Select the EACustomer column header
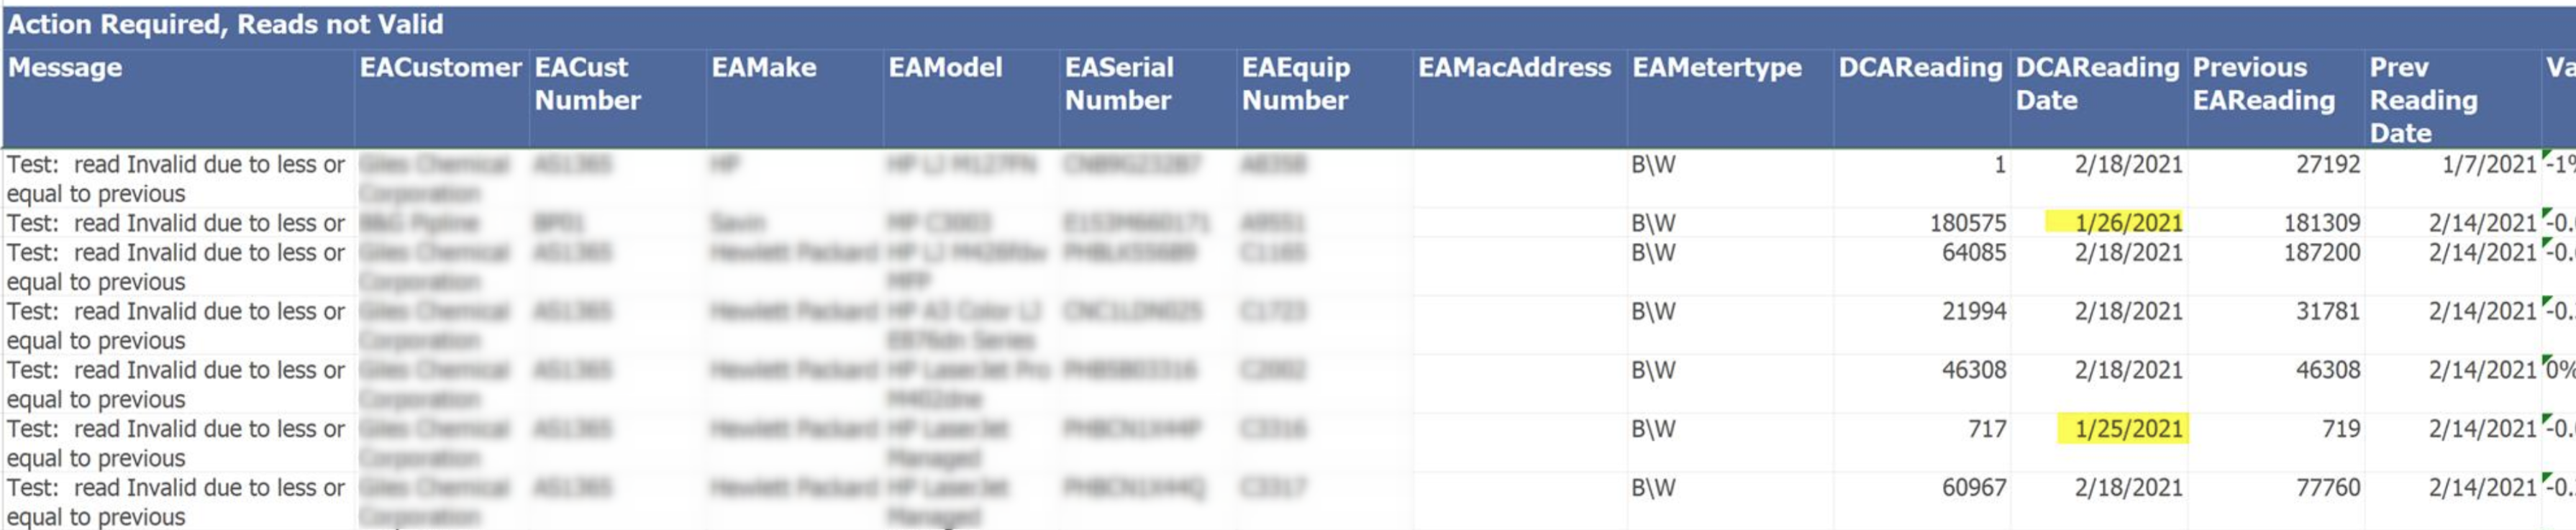The width and height of the screenshot is (2576, 530). click(x=442, y=99)
